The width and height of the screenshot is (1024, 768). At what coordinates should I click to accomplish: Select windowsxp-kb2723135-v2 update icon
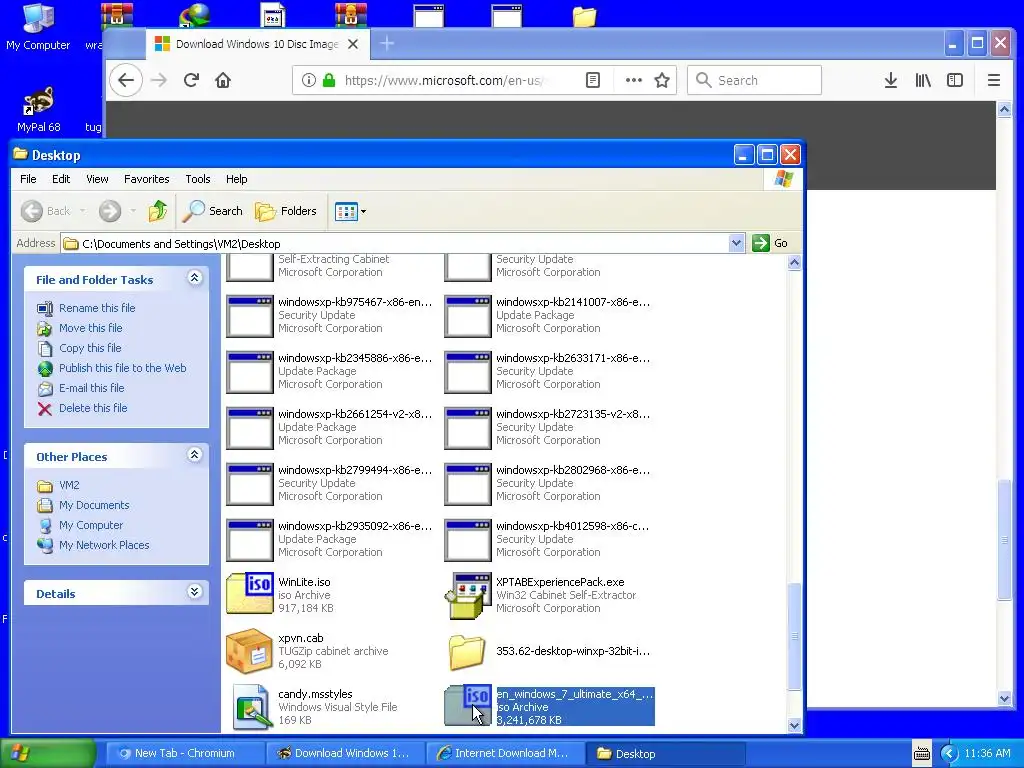468,428
